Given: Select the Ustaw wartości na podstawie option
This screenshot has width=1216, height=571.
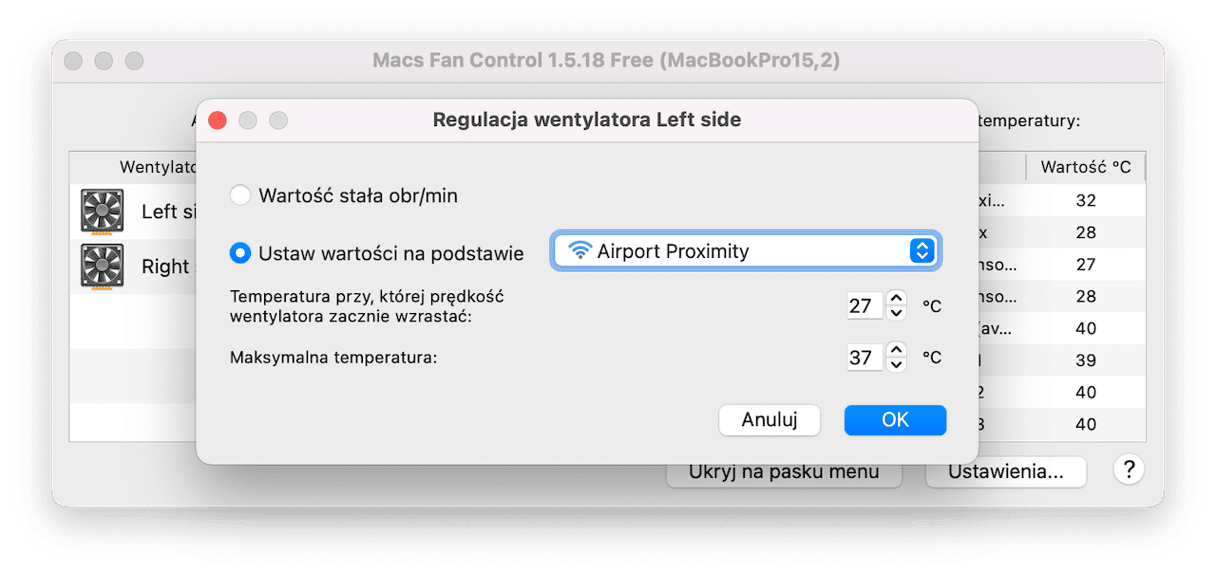Looking at the screenshot, I should click(x=240, y=253).
